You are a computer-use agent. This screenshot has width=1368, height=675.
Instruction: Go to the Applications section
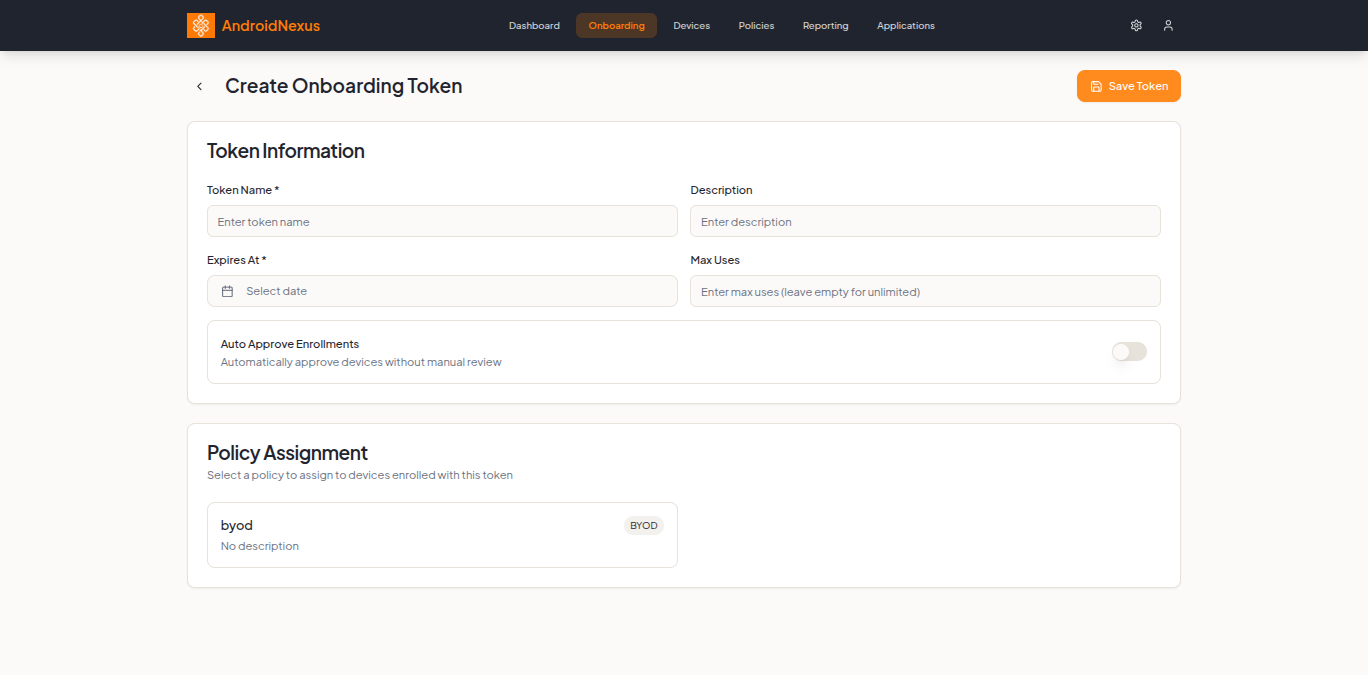[905, 25]
